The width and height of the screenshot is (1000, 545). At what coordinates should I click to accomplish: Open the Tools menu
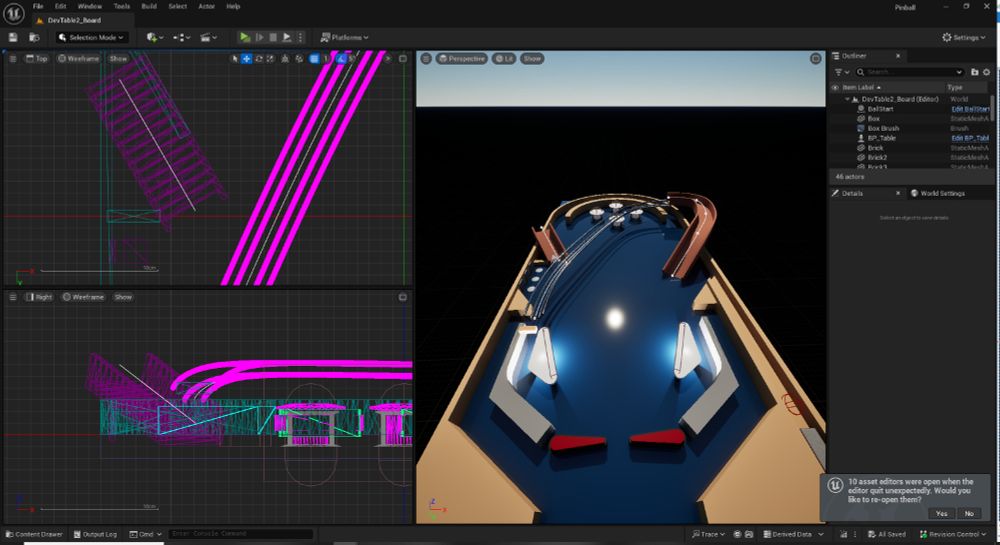point(122,6)
